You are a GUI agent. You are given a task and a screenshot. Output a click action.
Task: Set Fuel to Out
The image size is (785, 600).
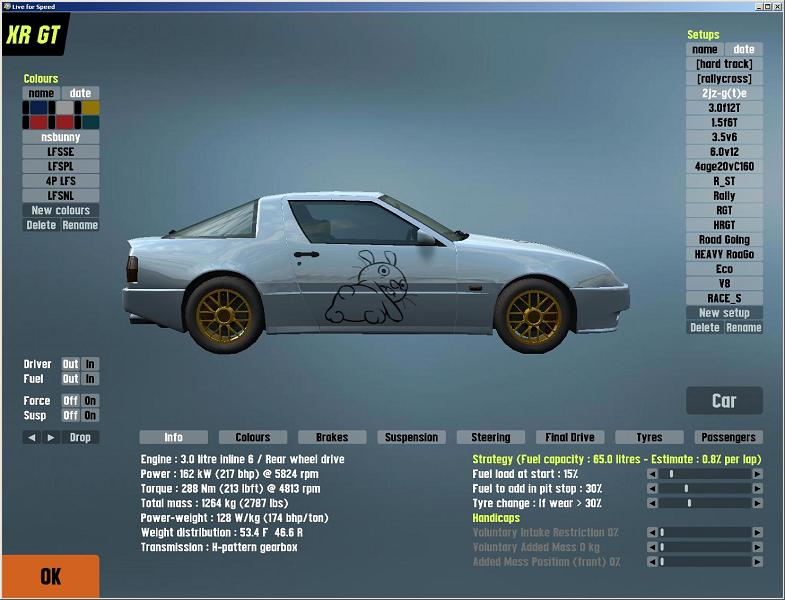pyautogui.click(x=70, y=379)
